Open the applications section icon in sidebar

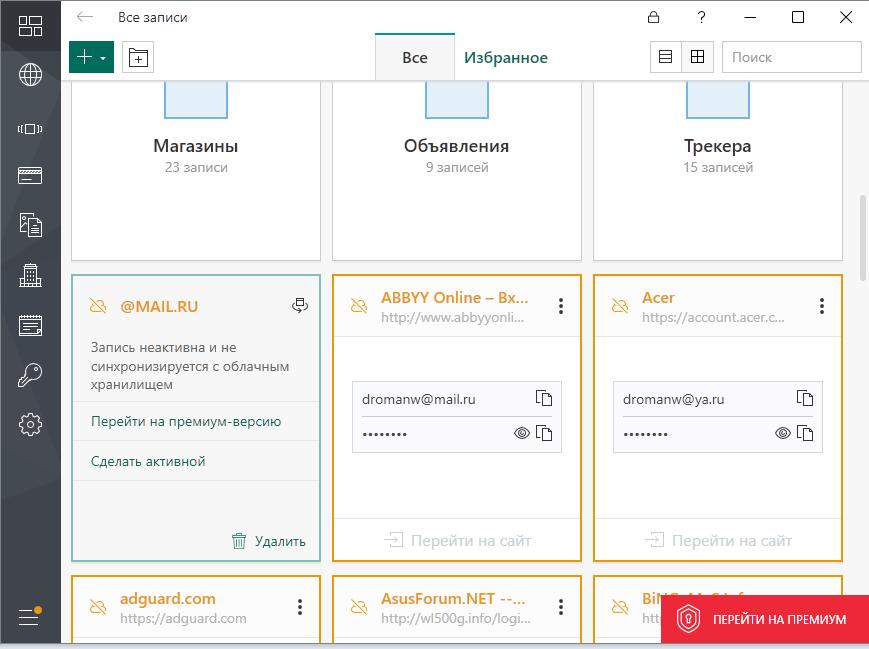tap(30, 129)
